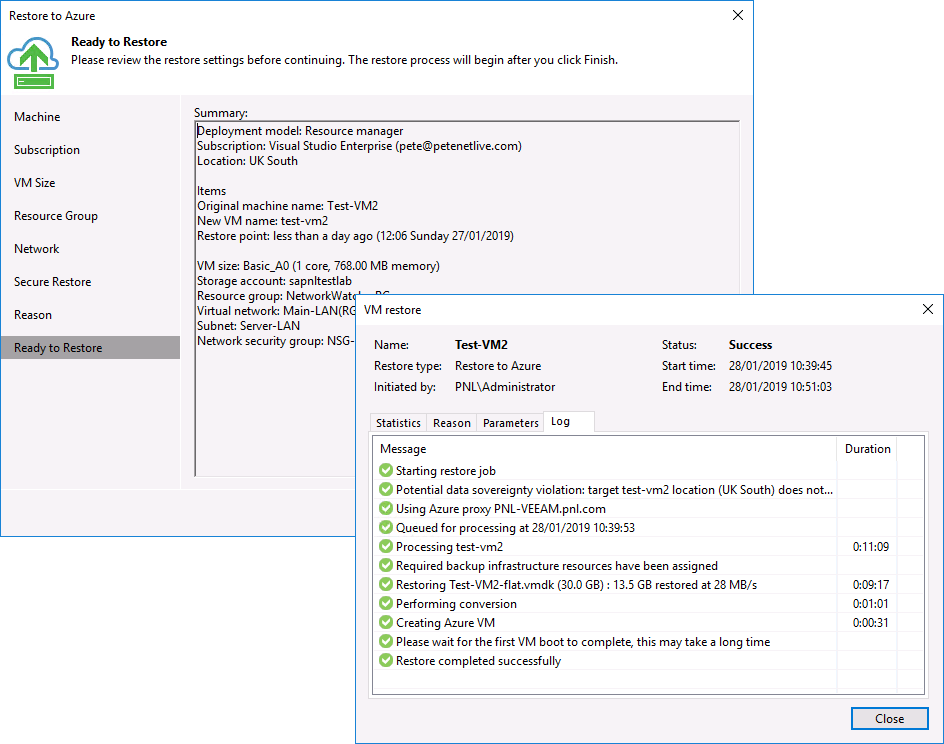Viewport: 944px width, 744px height.
Task: Select the 'Processing test-vm2' log row
Action: (x=648, y=547)
